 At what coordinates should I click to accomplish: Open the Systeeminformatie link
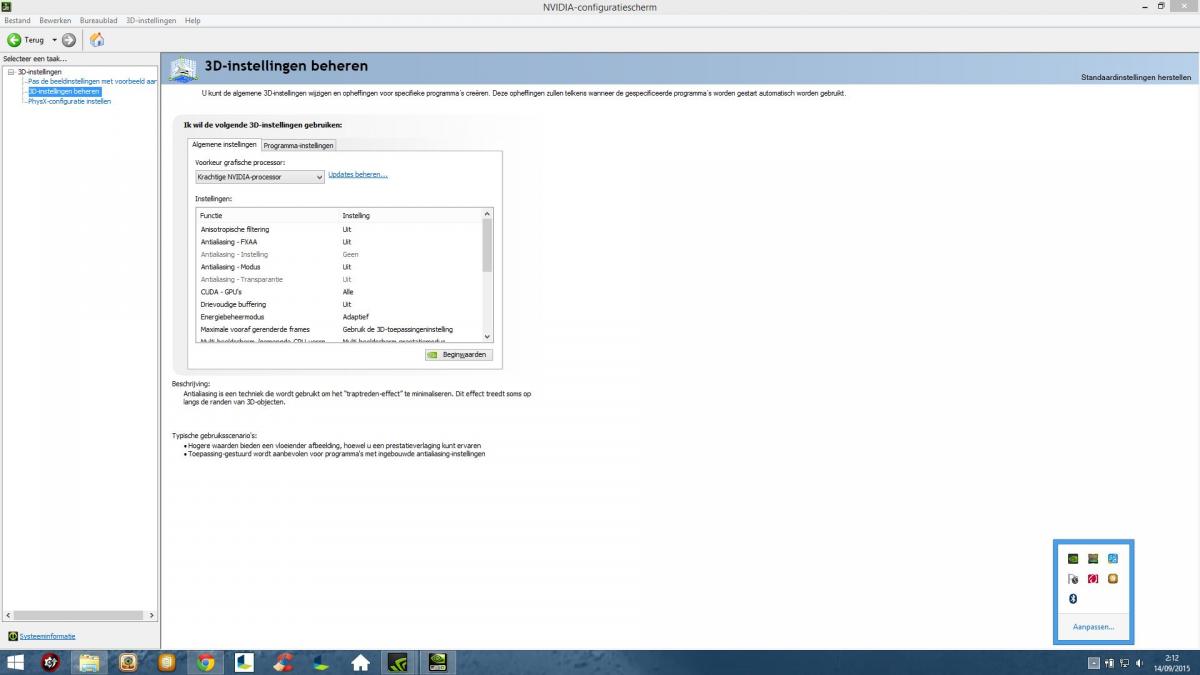[47, 636]
